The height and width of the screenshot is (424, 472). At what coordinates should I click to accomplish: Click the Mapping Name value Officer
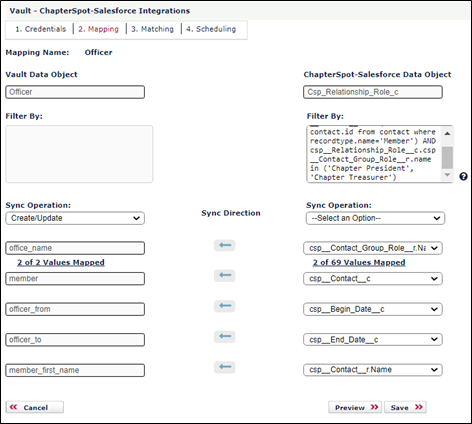click(98, 52)
